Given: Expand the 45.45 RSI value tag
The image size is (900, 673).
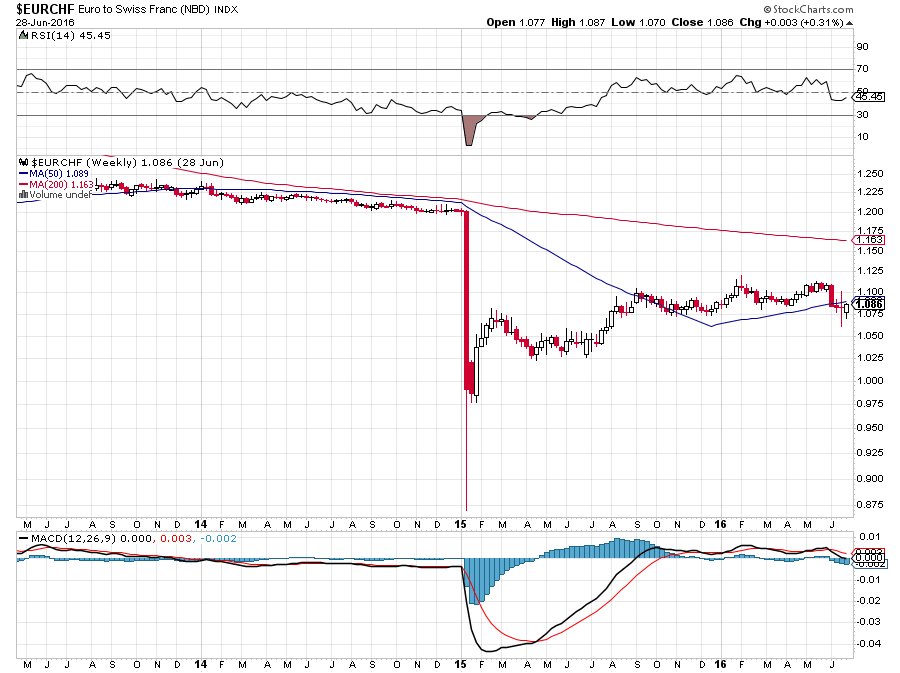Looking at the screenshot, I should click(x=869, y=97).
